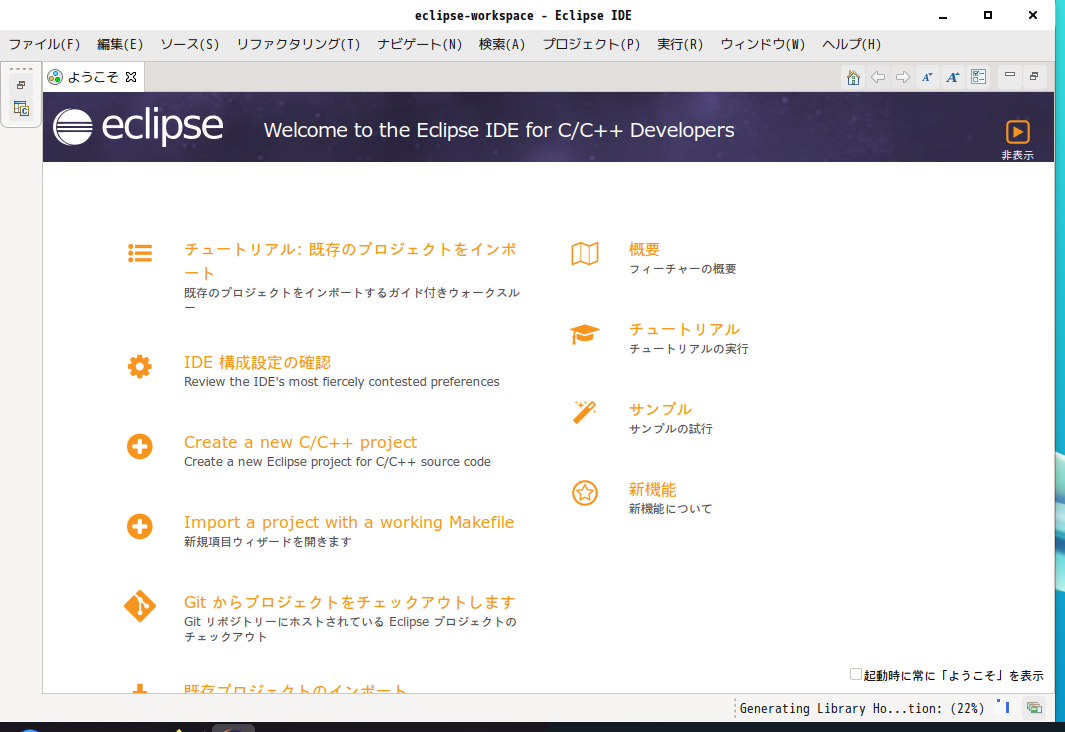Open the ナビゲート(N) menu
The width and height of the screenshot is (1065, 732).
419,45
